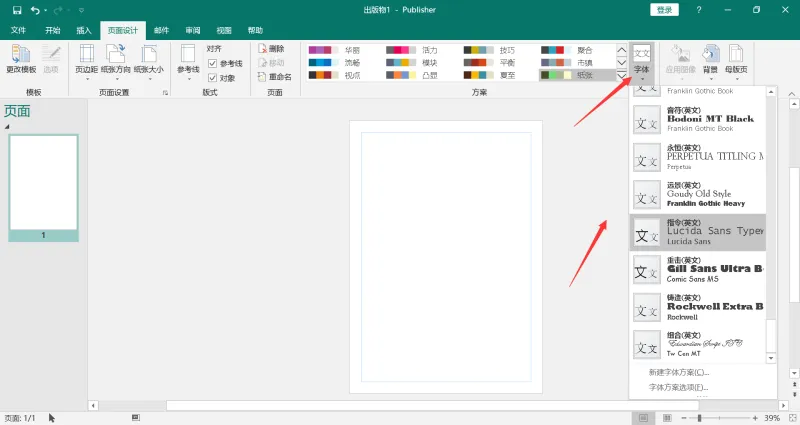Image resolution: width=800 pixels, height=425 pixels.
Task: Open 字体方案选项 font scheme options
Action: coord(678,387)
